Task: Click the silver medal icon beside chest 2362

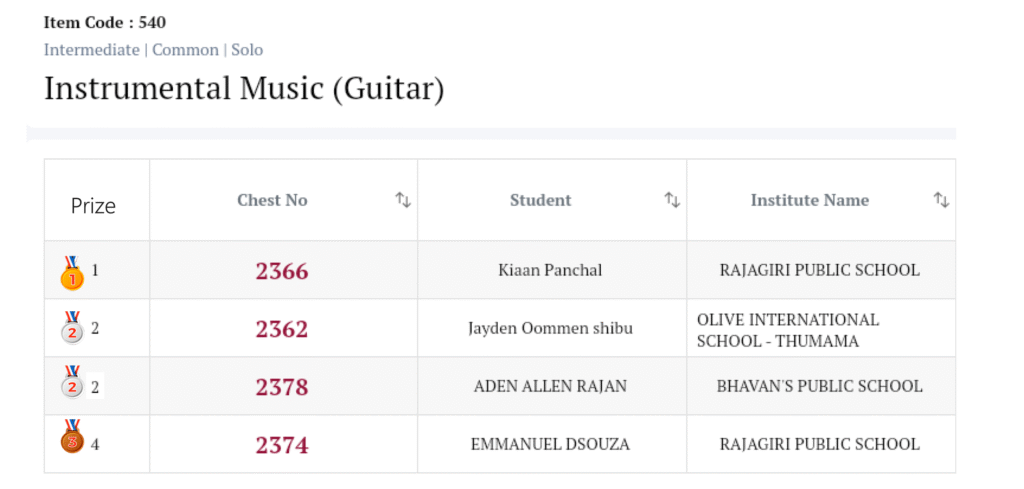Action: click(72, 328)
